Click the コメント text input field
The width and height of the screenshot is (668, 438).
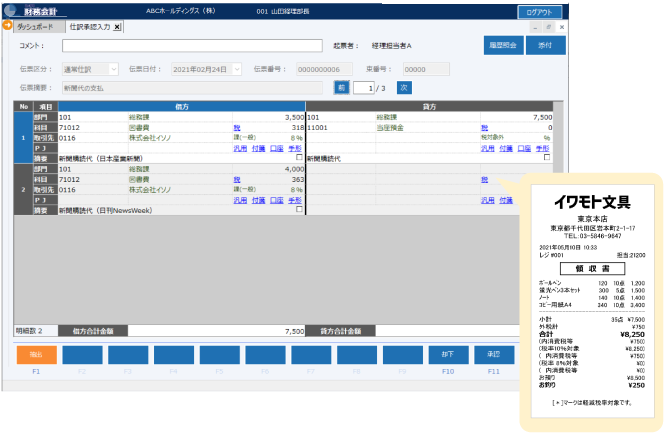click(192, 46)
